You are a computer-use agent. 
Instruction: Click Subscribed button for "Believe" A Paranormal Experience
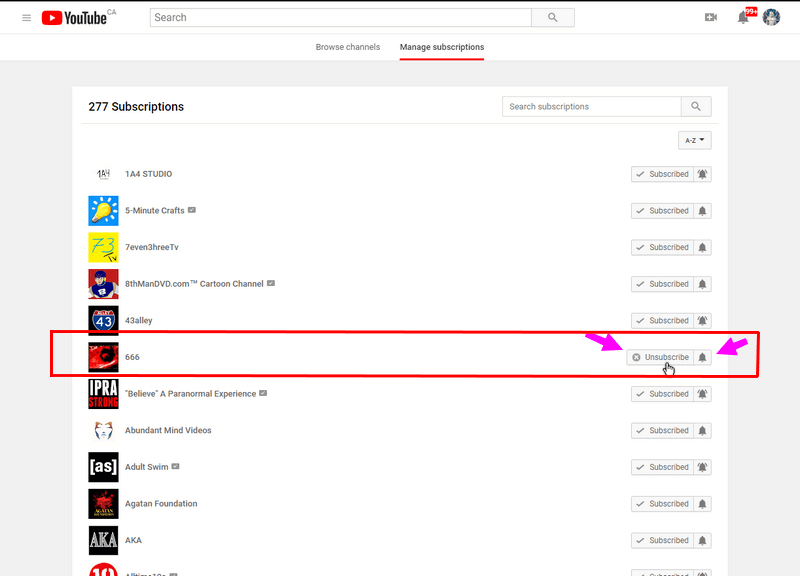tap(662, 394)
